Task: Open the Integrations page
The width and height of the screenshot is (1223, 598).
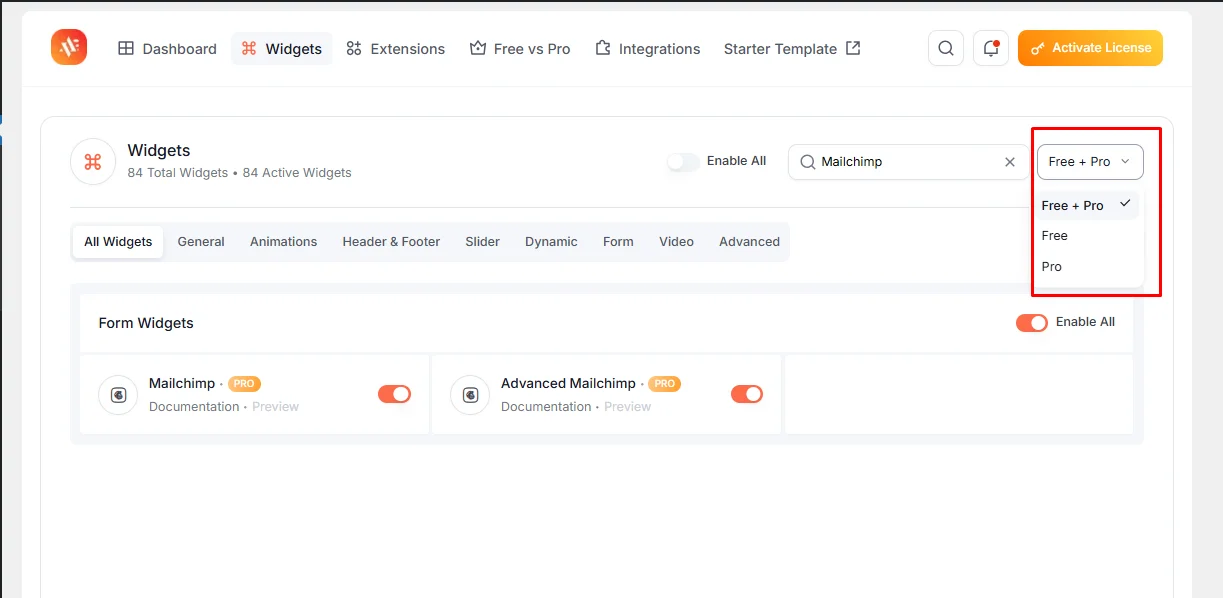Action: (x=647, y=49)
